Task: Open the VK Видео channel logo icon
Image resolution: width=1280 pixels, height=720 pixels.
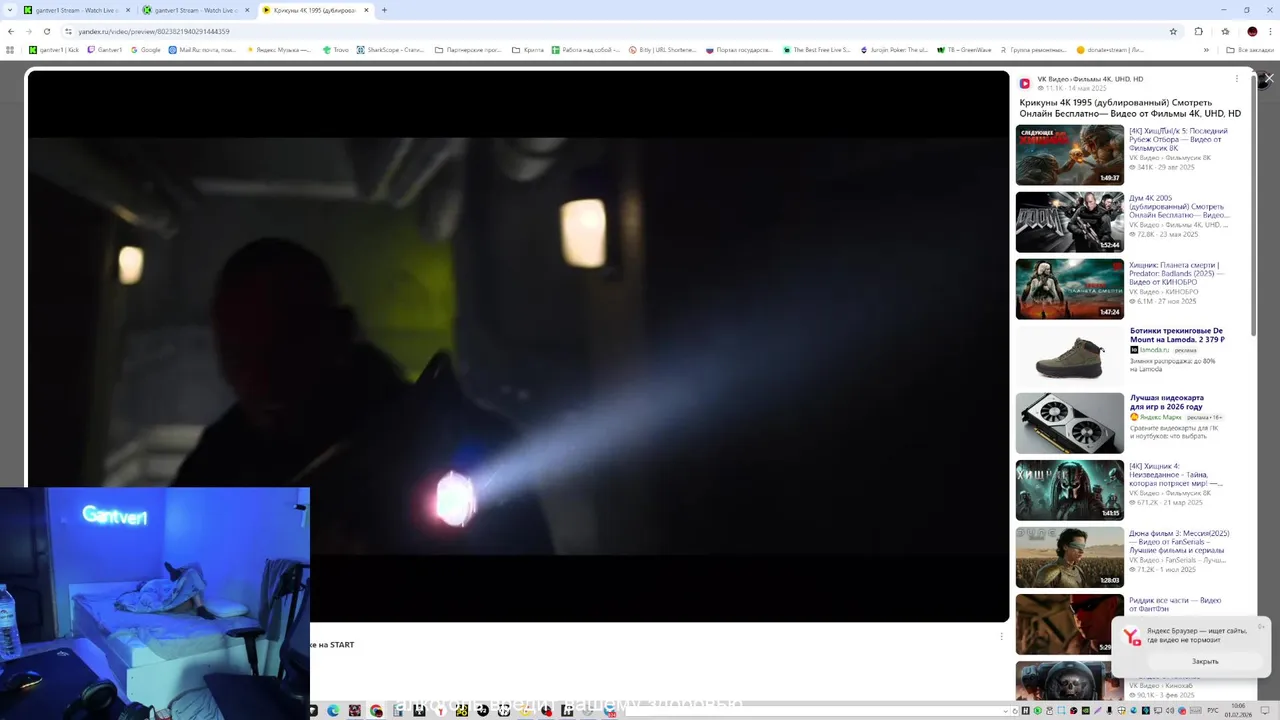Action: click(x=1025, y=84)
